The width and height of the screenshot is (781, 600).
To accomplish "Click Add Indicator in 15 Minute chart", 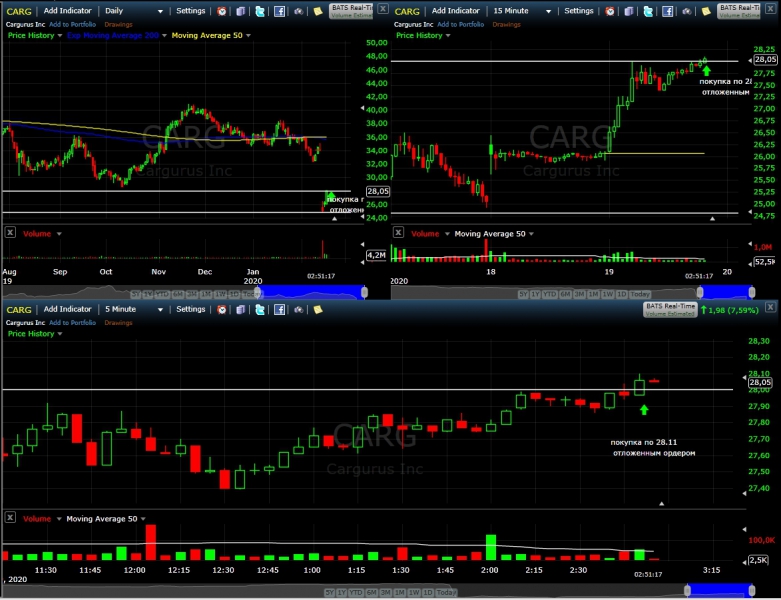I will pos(455,11).
